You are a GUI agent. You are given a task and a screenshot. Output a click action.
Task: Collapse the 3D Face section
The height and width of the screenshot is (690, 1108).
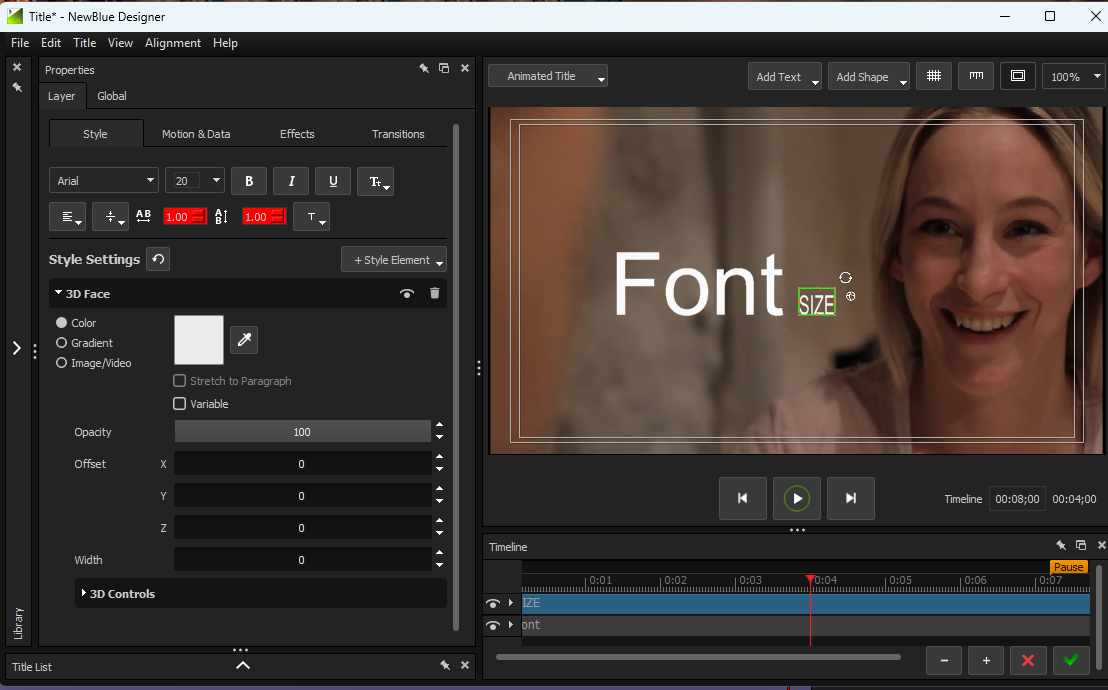[58, 292]
